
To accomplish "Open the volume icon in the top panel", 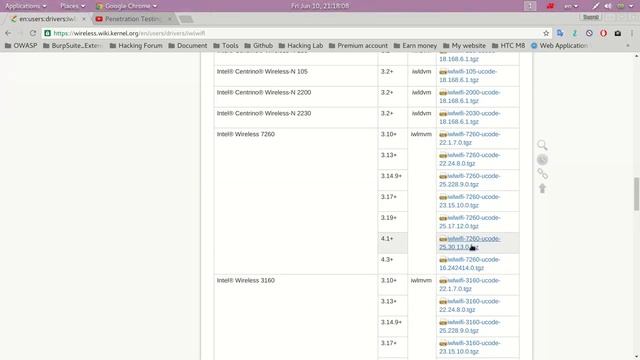I will point(608,6).
